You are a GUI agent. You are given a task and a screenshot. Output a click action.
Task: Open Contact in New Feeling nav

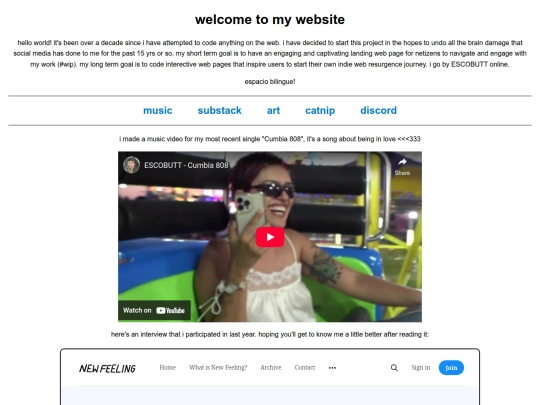coord(305,367)
